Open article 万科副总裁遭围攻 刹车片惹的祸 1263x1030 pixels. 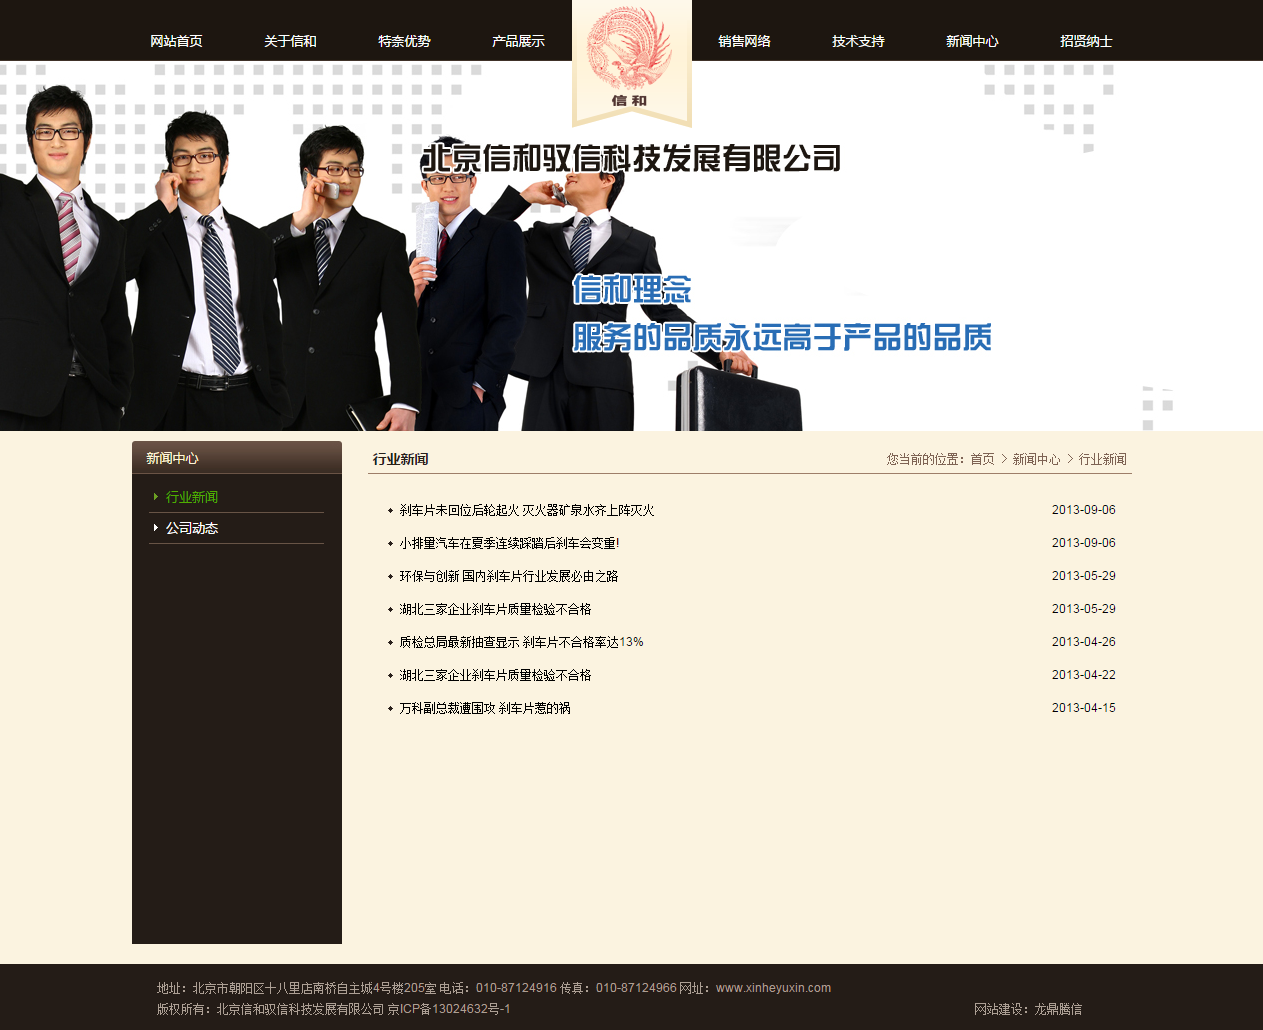485,708
